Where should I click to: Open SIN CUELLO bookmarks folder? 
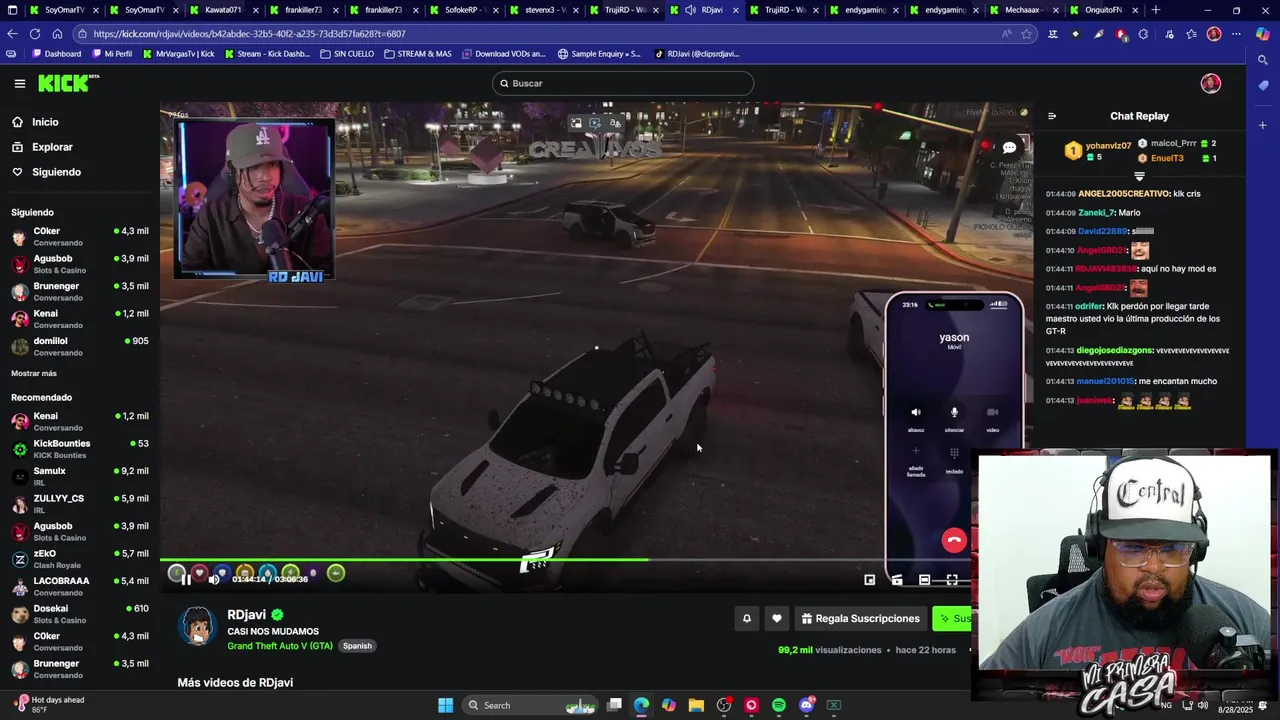(x=347, y=54)
